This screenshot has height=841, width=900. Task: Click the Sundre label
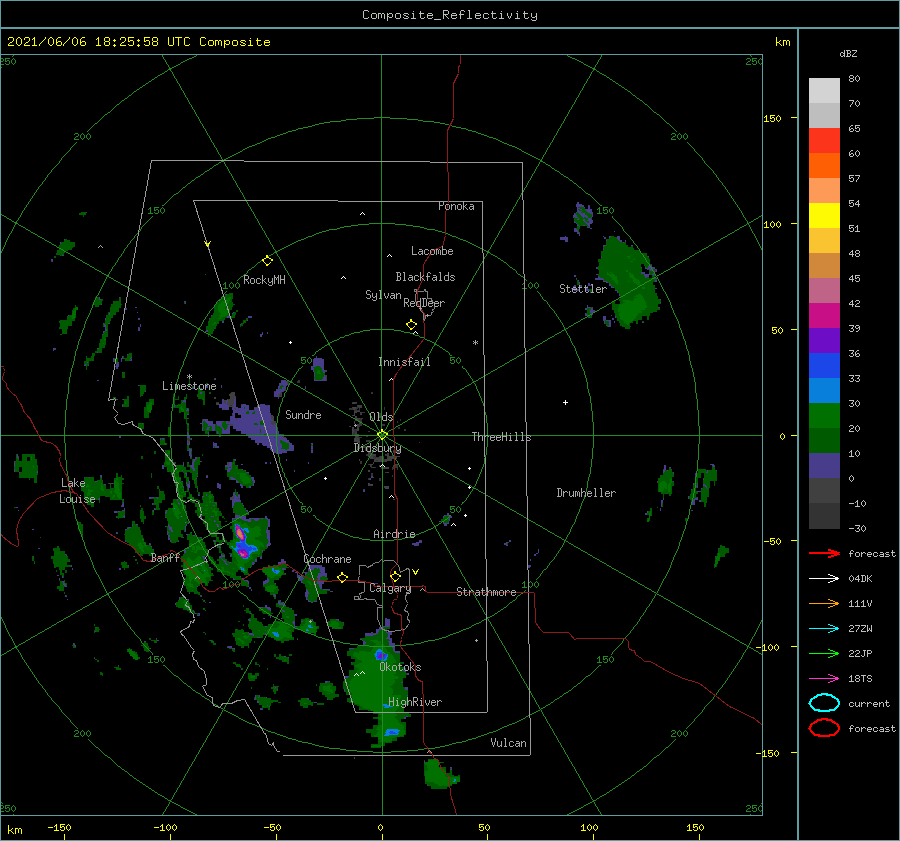click(x=303, y=415)
